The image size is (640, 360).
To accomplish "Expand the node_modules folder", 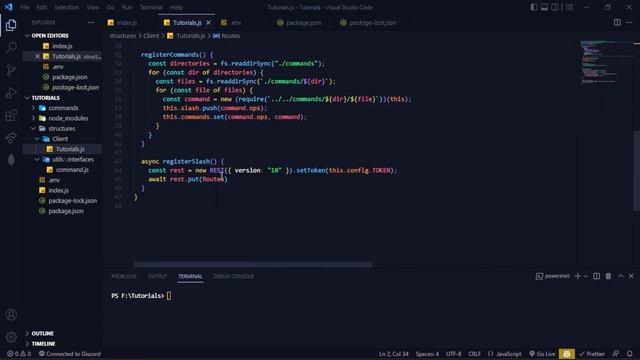I will click(68, 118).
